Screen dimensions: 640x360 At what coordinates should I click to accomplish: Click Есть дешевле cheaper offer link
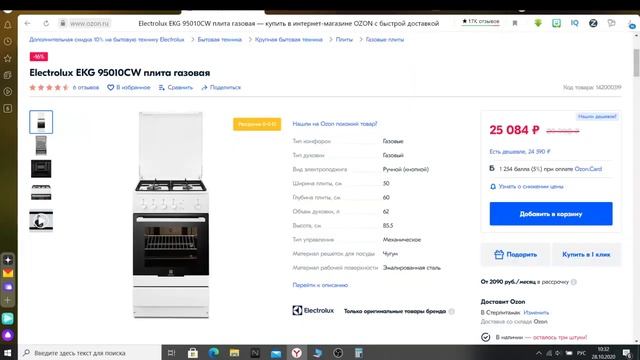coord(520,151)
